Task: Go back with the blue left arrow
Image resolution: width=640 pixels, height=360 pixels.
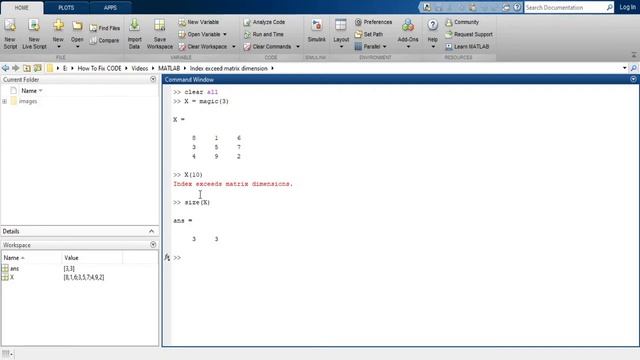Action: pyautogui.click(x=5, y=68)
